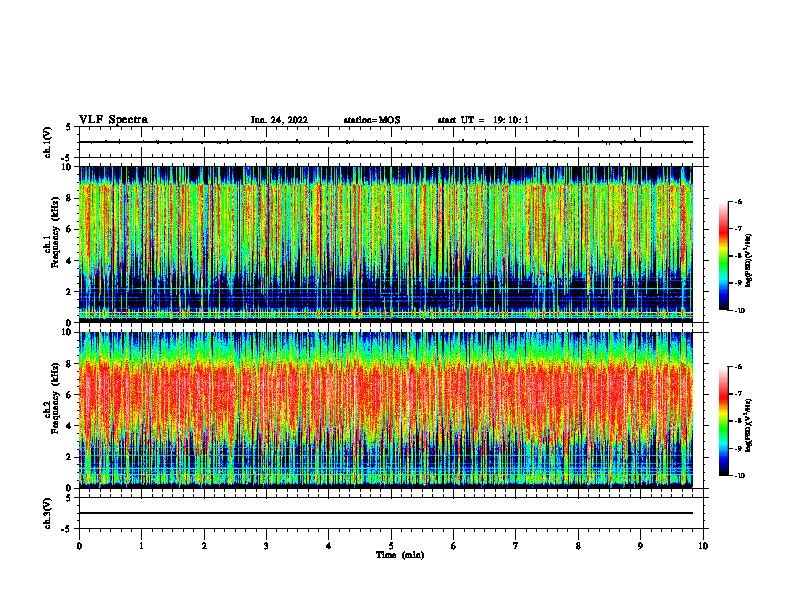Click the "4" kHz tick of the ch.1 spectrogram

click(x=69, y=261)
